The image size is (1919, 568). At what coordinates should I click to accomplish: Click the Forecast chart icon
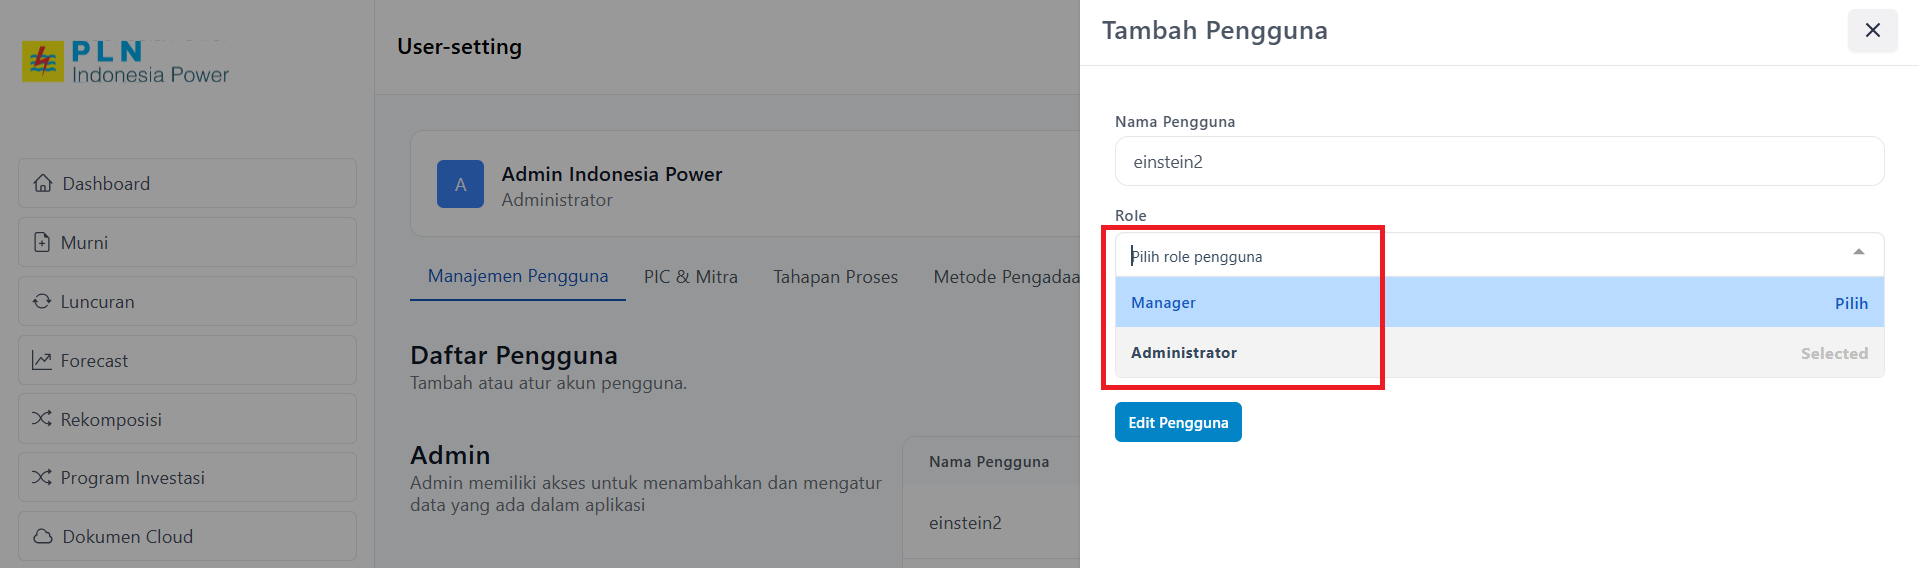42,360
